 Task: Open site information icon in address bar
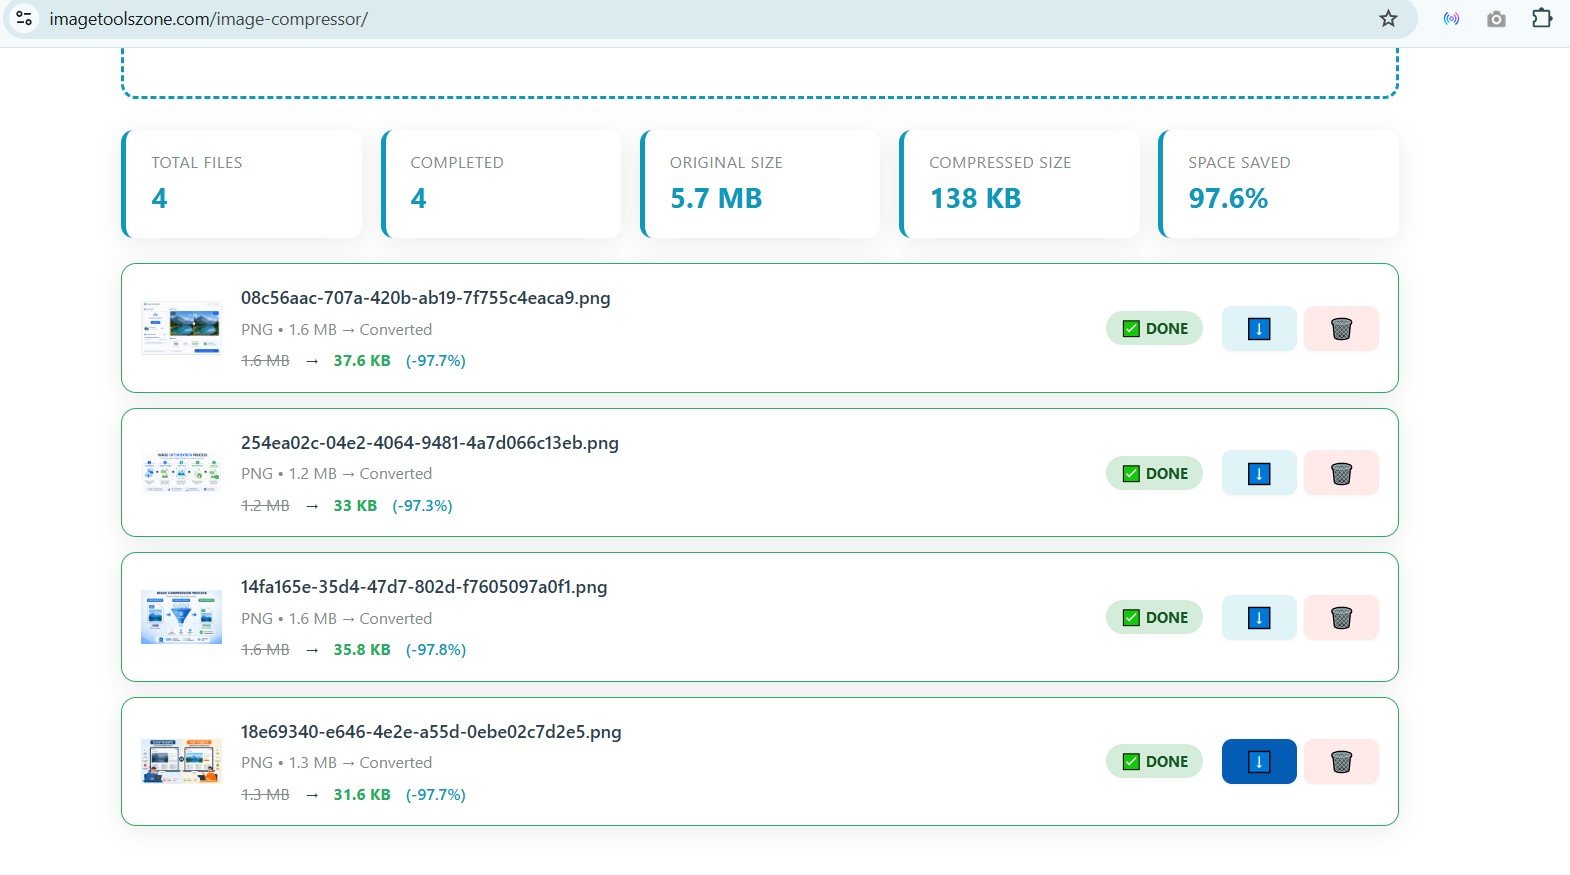pyautogui.click(x=25, y=19)
